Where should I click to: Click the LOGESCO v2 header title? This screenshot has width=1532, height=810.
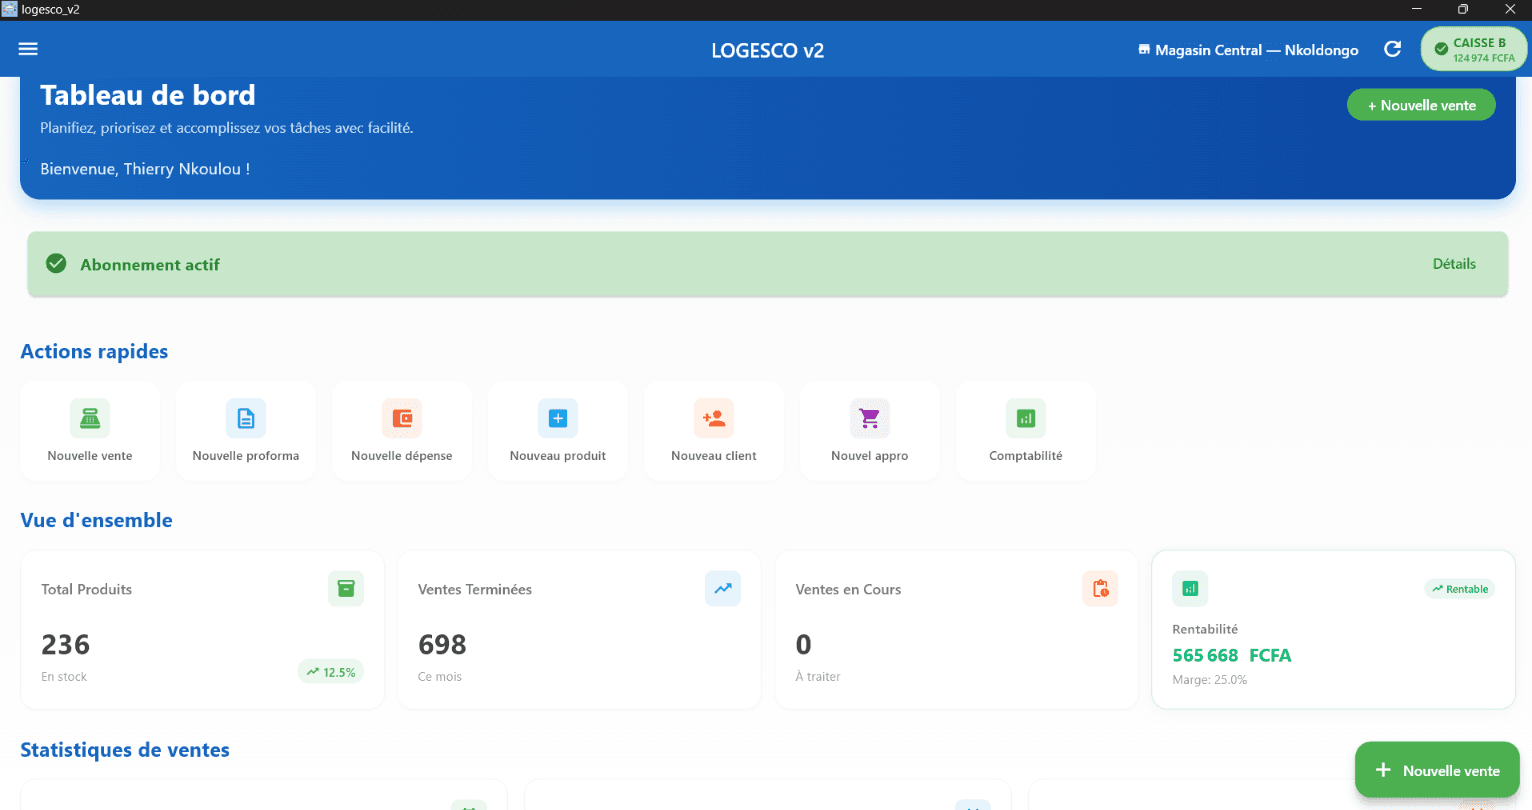tap(768, 50)
